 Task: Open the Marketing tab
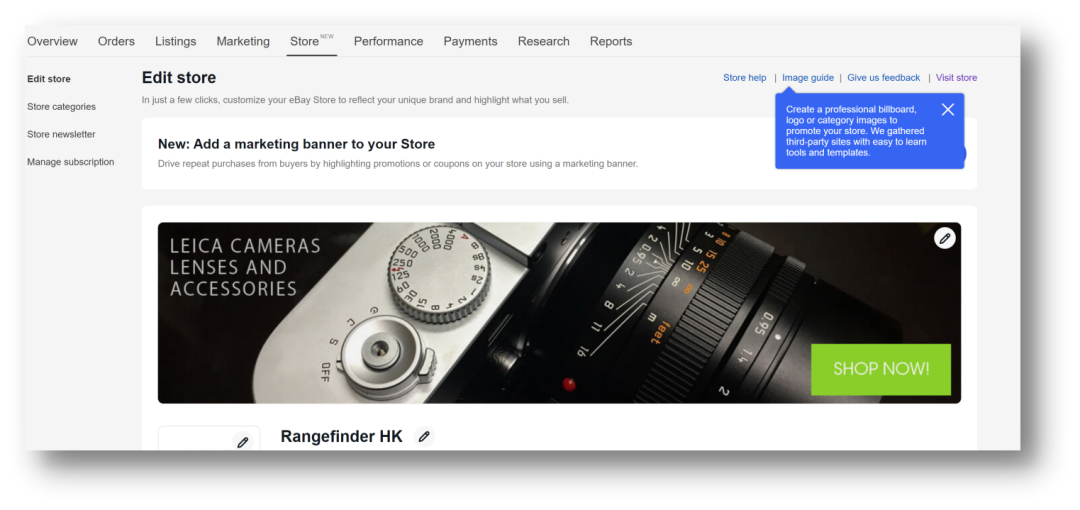(x=243, y=42)
